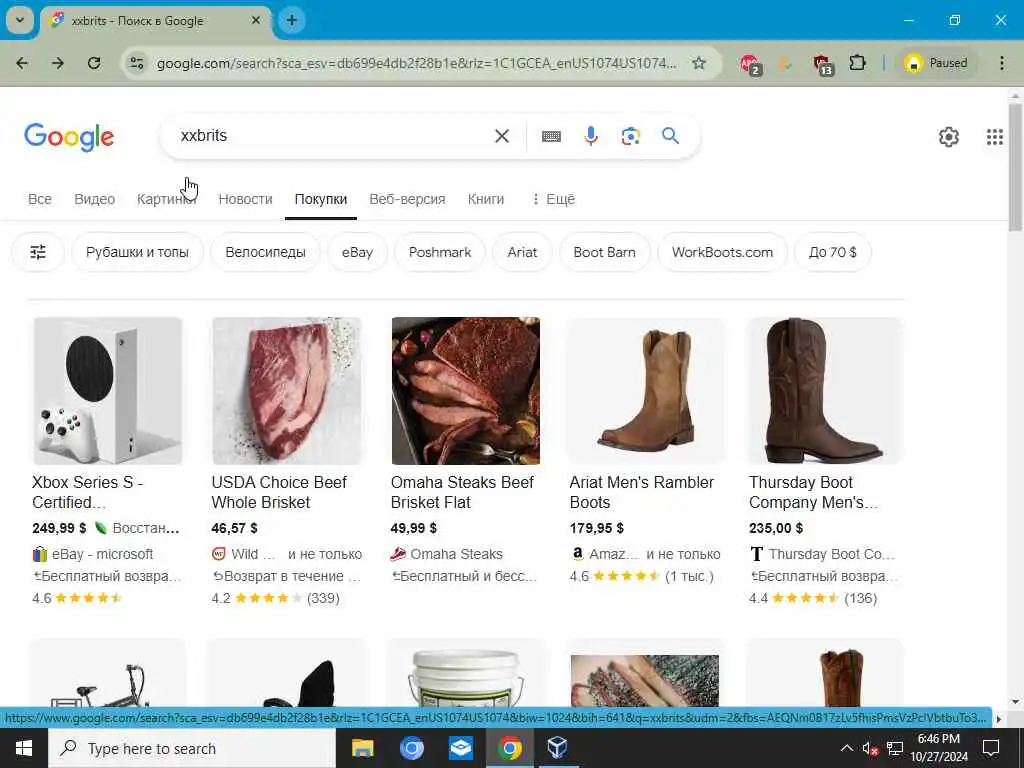Open the muted volume tray icon
The height and width of the screenshot is (768, 1024).
click(x=869, y=748)
